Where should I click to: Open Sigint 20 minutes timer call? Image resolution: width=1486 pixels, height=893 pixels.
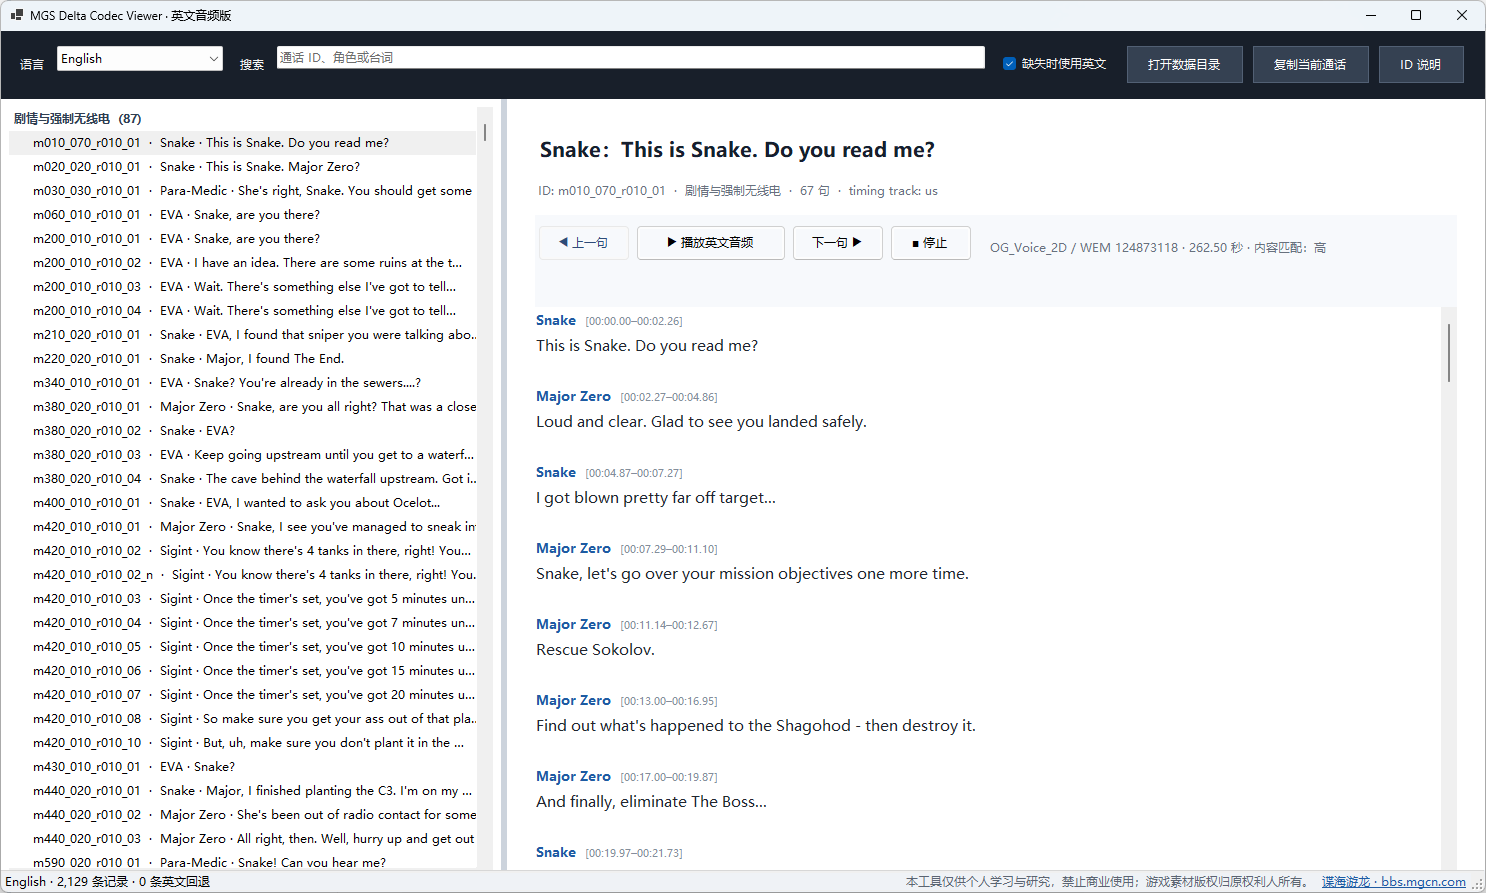coord(243,695)
